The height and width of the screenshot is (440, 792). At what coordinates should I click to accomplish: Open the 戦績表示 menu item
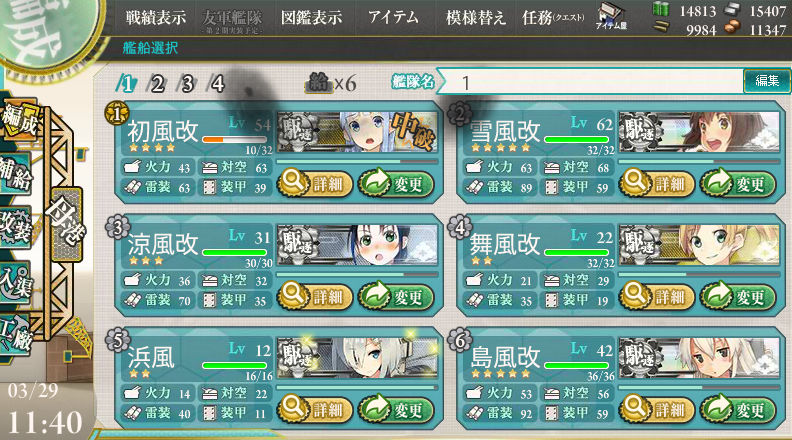(x=155, y=18)
